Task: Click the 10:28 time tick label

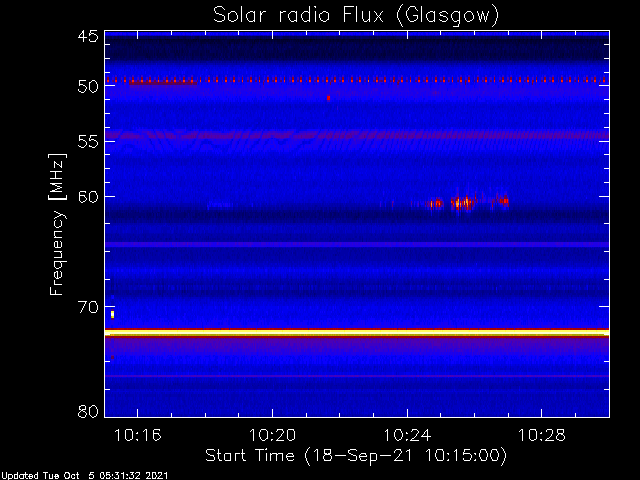Action: coord(542,436)
